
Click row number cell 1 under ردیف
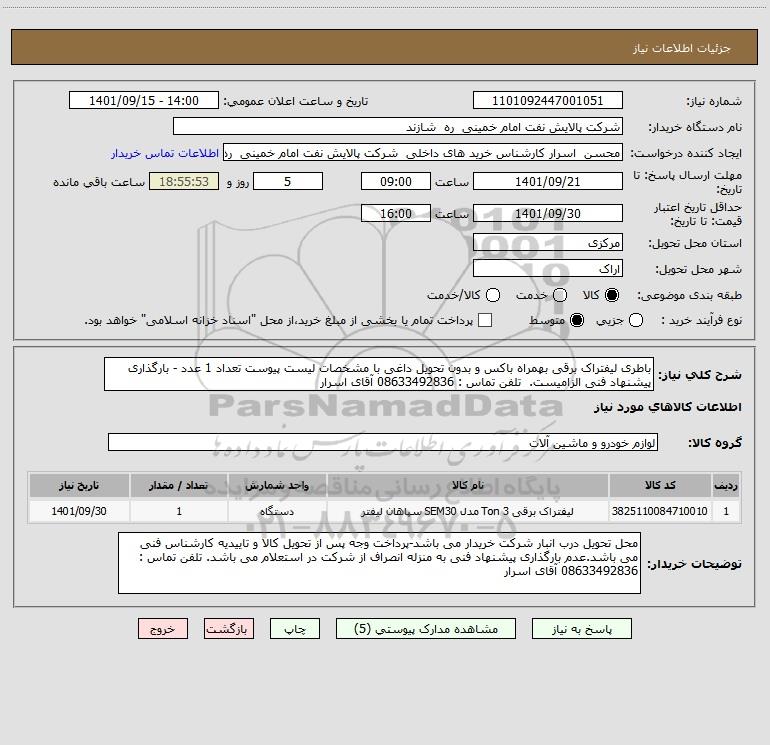[x=726, y=511]
